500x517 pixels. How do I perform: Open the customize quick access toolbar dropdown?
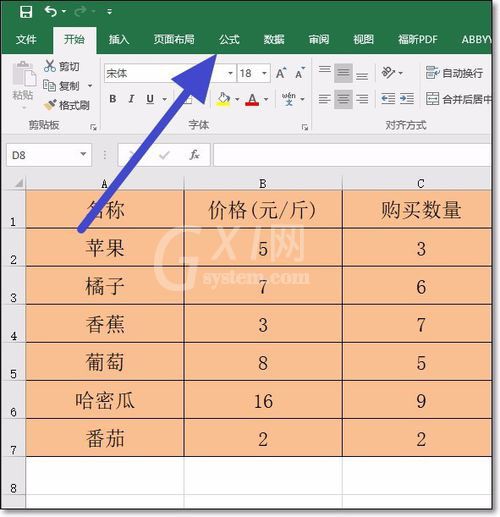pyautogui.click(x=109, y=12)
